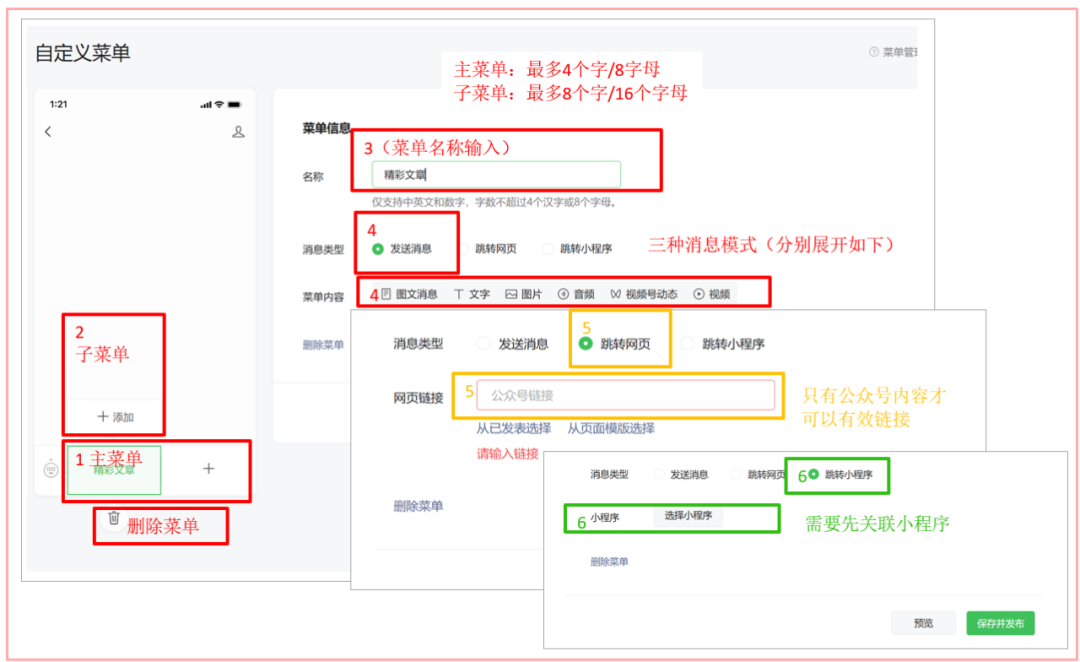The height and width of the screenshot is (662, 1080).
Task: Select the 图片 image content icon
Action: (522, 294)
